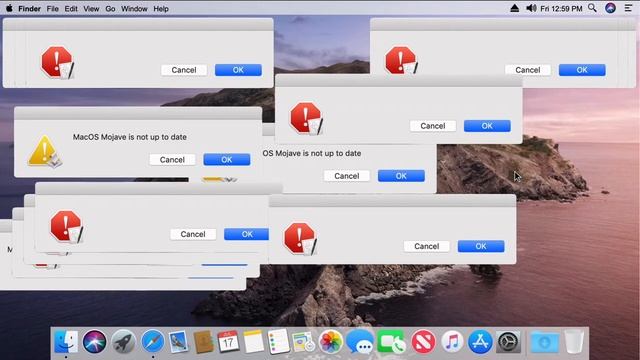Open the Apple menu
Screen dimensions: 640x360
(x=9, y=8)
